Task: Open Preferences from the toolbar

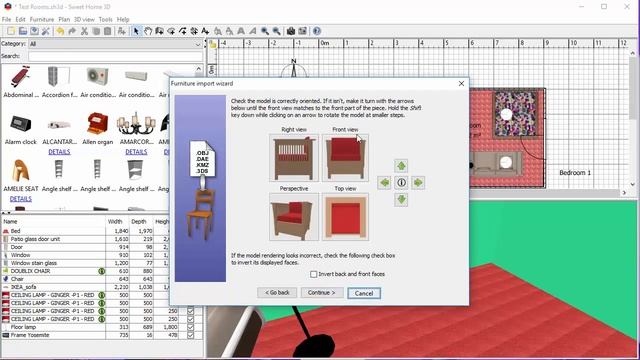Action: coord(46,31)
